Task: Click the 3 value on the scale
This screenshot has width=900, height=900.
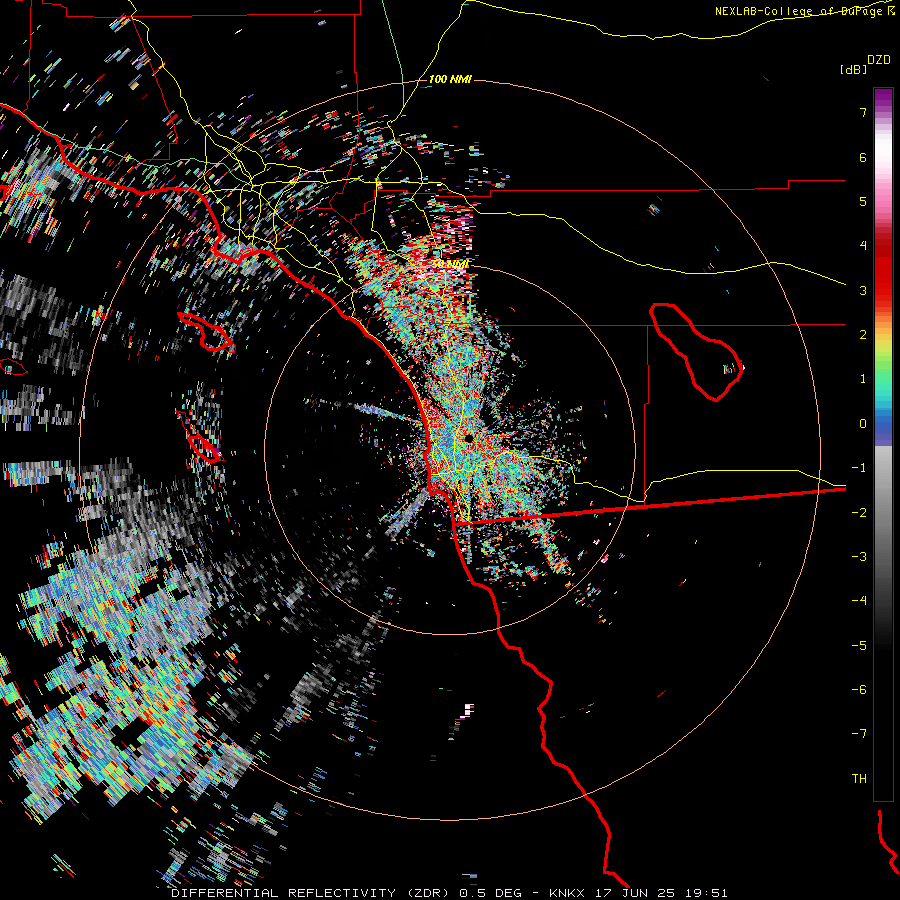Action: [863, 290]
